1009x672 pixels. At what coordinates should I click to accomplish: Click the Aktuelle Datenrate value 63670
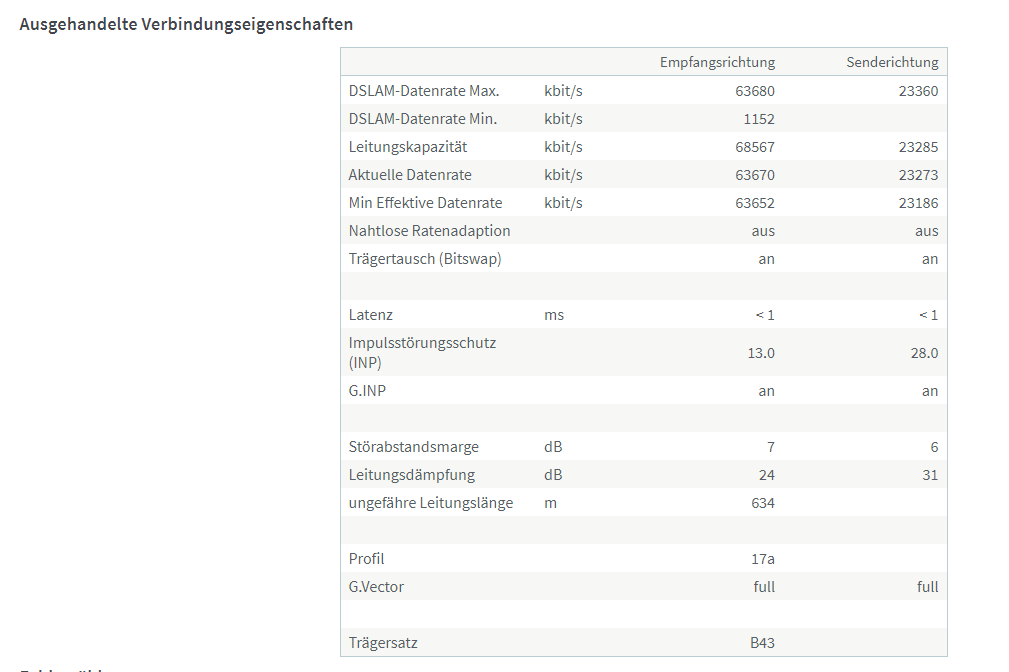click(755, 175)
